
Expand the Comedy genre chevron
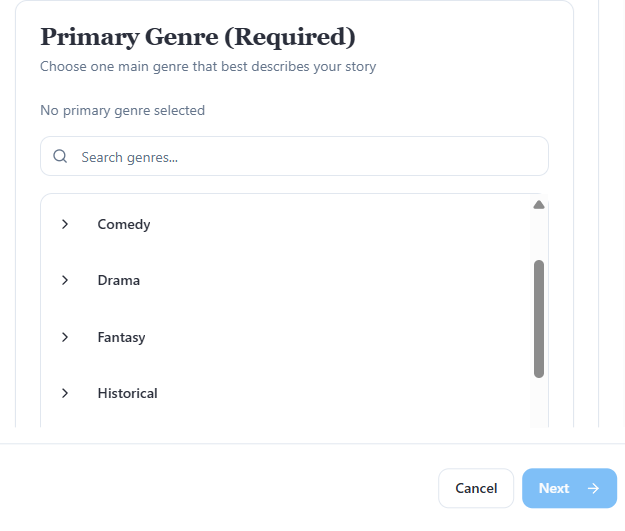coord(65,224)
